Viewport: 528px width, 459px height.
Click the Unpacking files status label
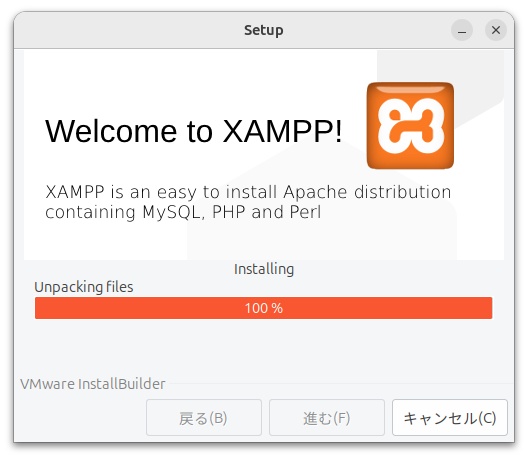[x=84, y=287]
